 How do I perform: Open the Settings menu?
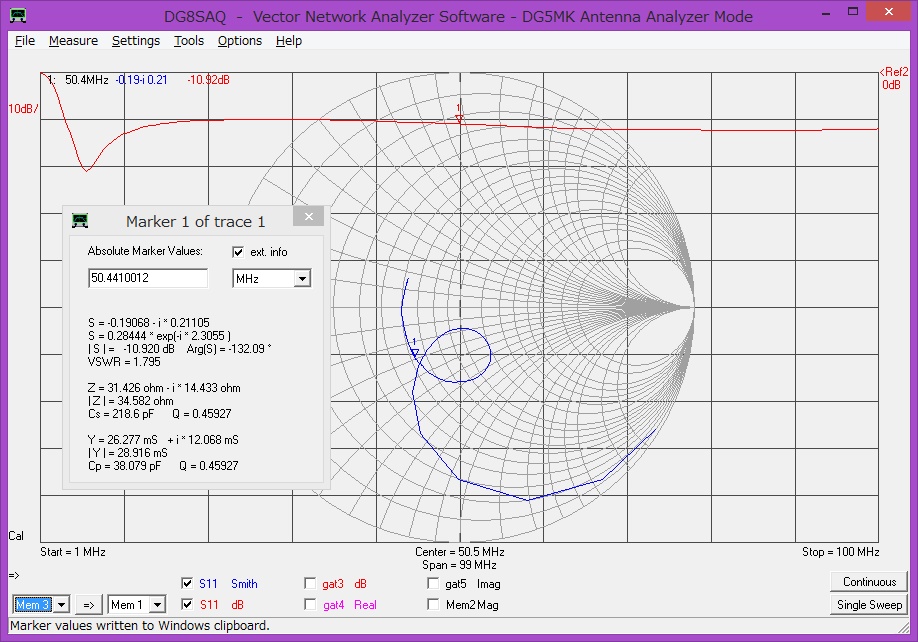point(136,41)
